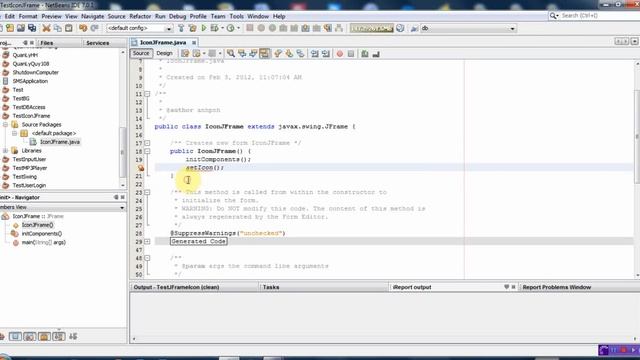Click the Stop Macro Recording icon
The image size is (640, 360).
point(351,53)
